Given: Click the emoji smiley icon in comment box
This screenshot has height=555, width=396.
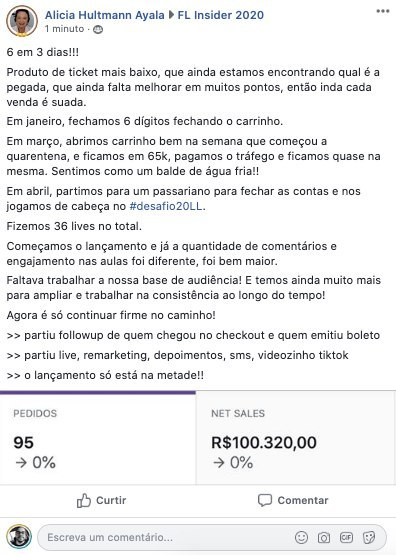Looking at the screenshot, I should pos(301,538).
